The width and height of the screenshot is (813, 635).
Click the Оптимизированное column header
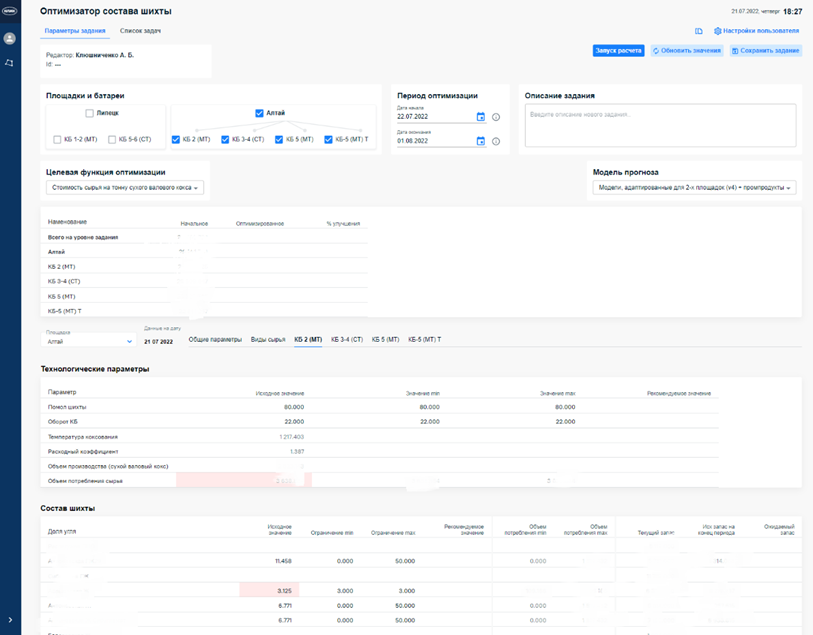pos(260,223)
